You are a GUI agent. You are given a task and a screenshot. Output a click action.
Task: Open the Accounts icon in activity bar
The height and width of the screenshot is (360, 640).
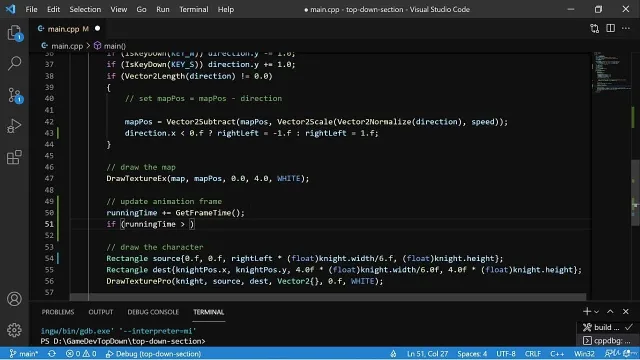(14, 299)
